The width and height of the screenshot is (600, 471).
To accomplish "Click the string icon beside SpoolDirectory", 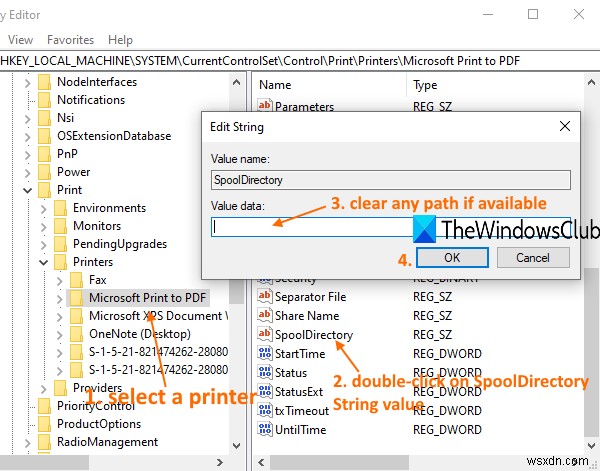I will 264,334.
